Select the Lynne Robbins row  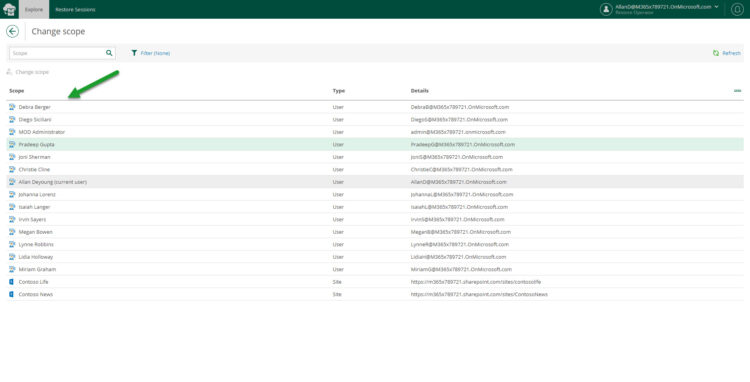tap(375, 244)
